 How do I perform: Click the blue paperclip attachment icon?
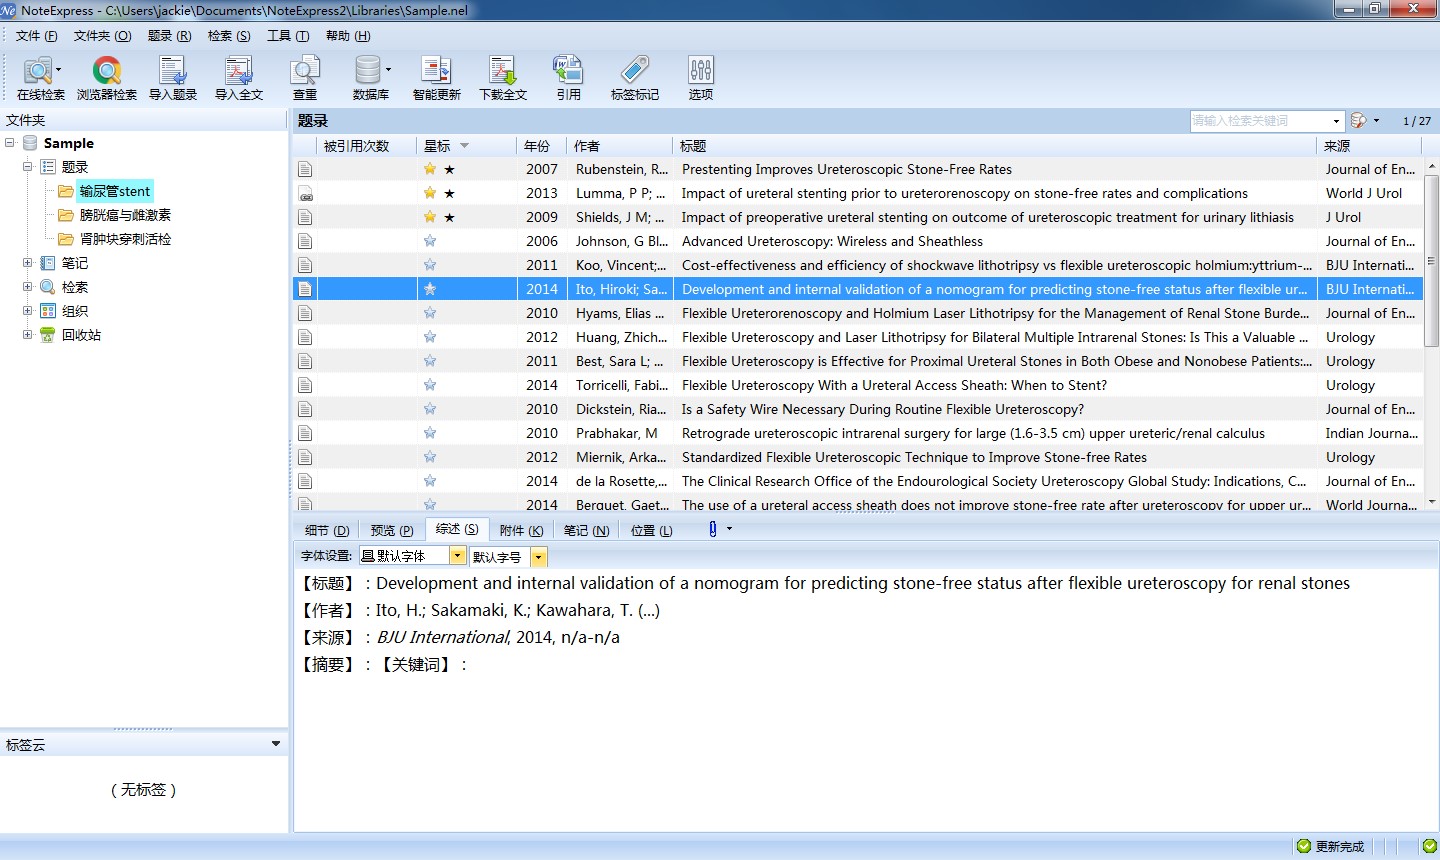(x=713, y=529)
